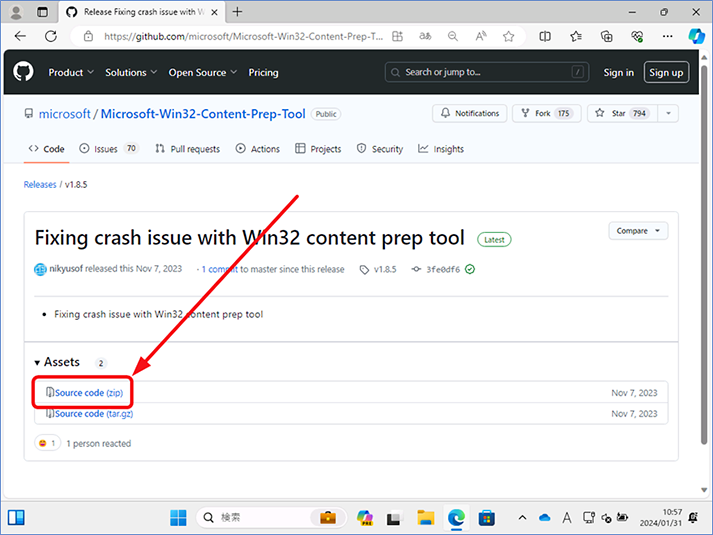The image size is (713, 535).
Task: Open the Projects tab
Action: [x=318, y=149]
